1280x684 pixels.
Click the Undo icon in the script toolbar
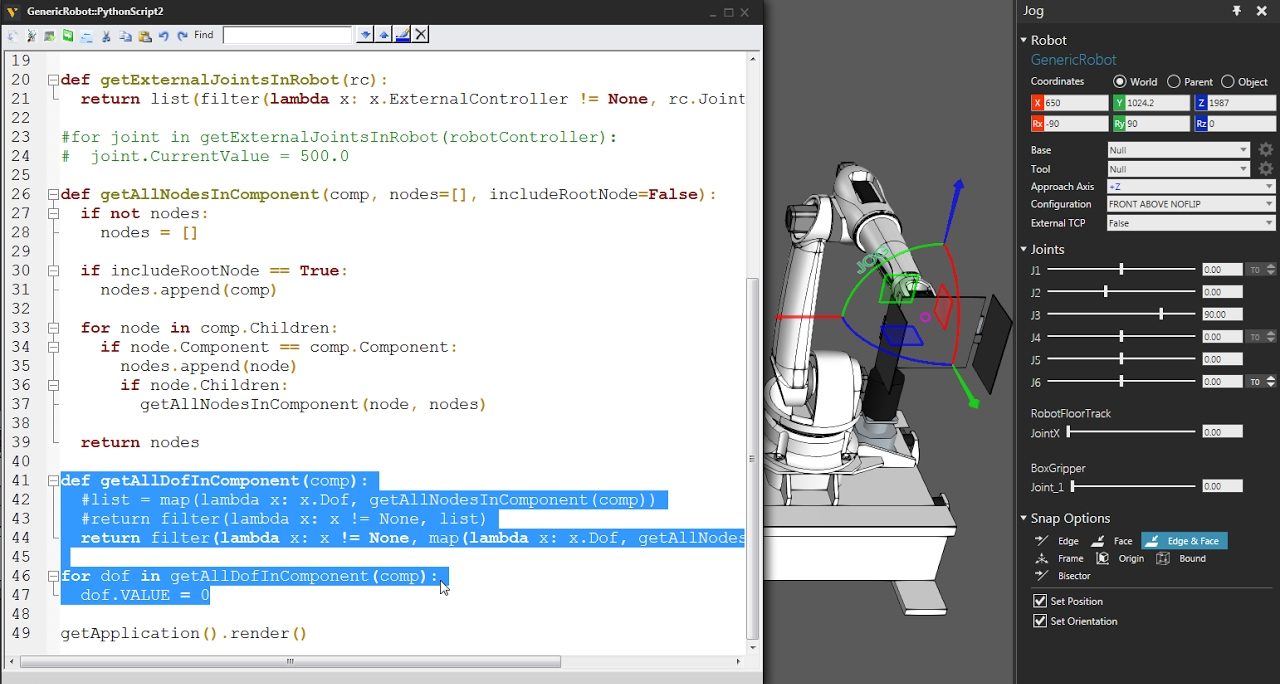(165, 35)
